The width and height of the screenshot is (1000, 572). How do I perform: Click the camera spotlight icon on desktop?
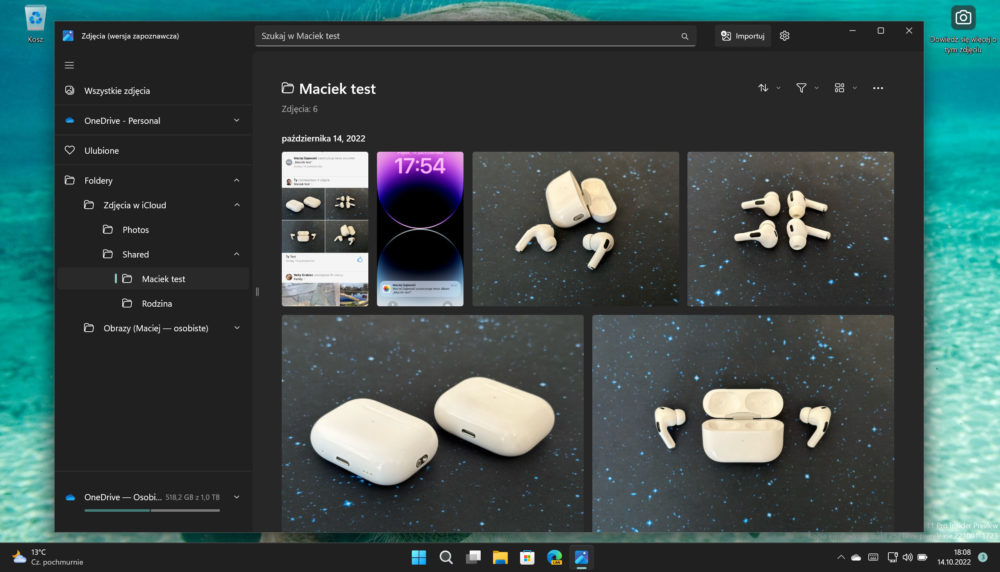point(962,17)
